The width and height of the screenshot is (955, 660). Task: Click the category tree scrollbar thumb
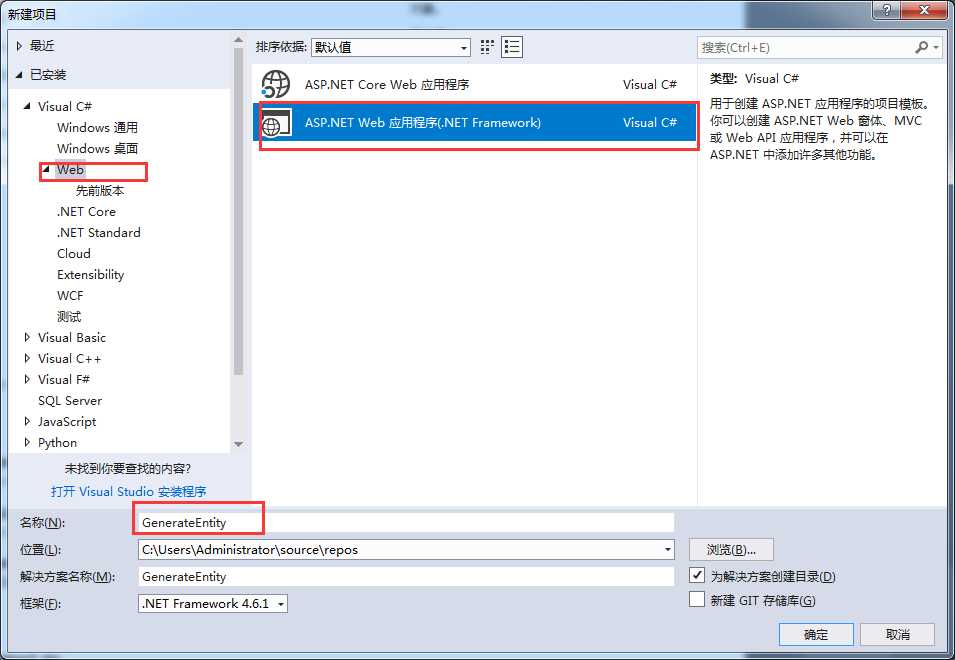coord(238,211)
